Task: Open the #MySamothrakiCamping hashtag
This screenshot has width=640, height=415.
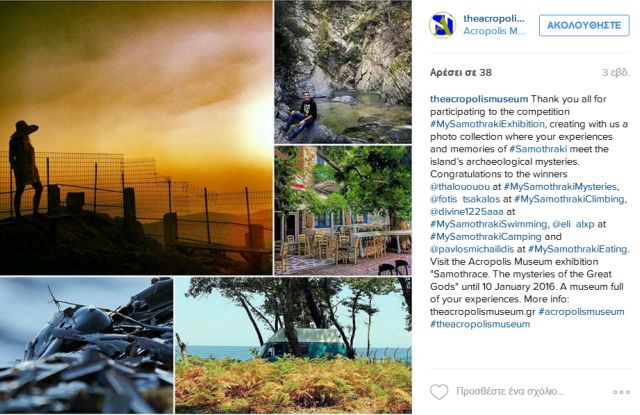Action: [x=486, y=237]
